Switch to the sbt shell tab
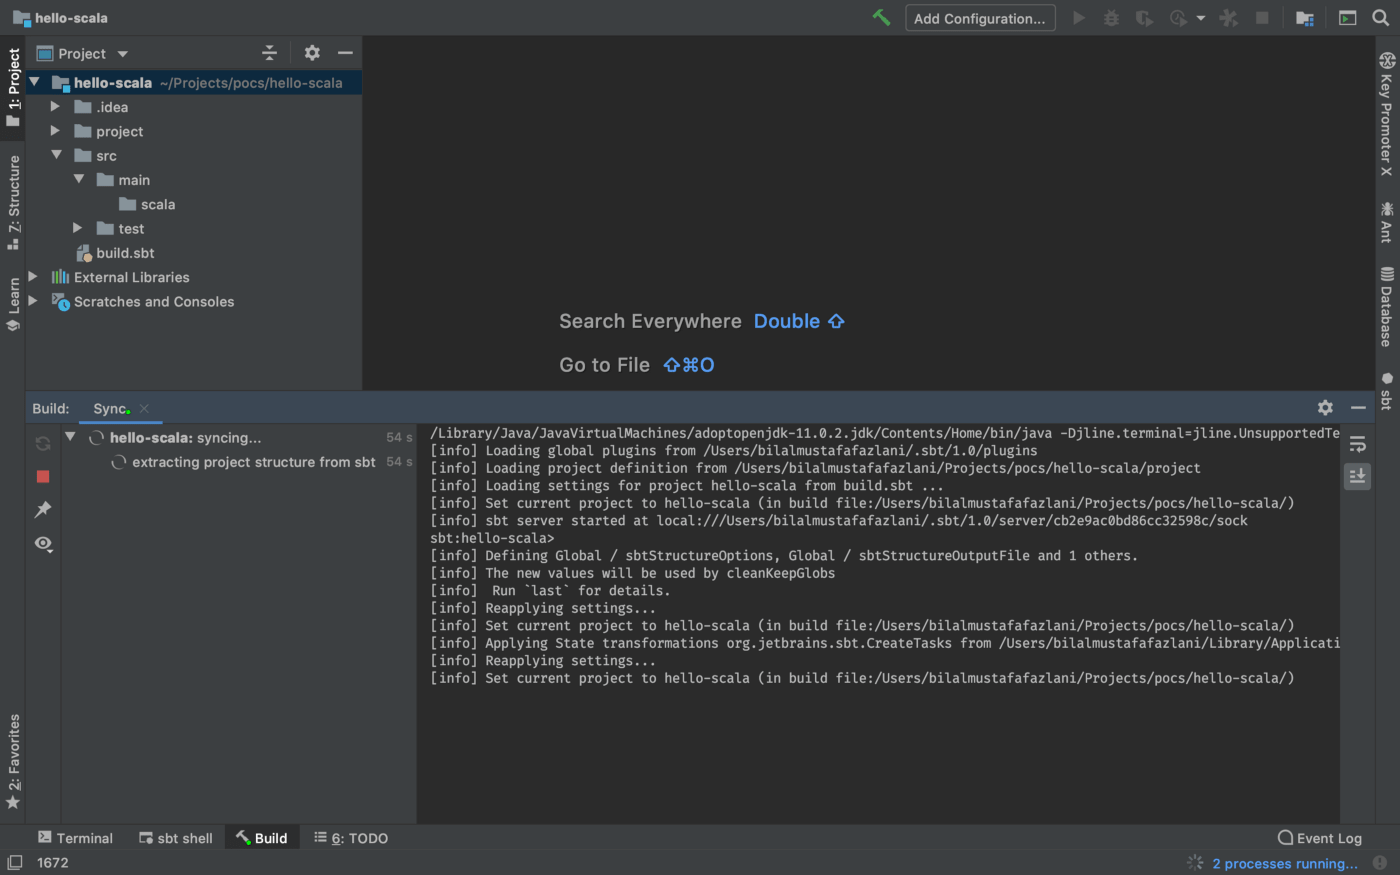This screenshot has height=875, width=1400. coord(176,838)
